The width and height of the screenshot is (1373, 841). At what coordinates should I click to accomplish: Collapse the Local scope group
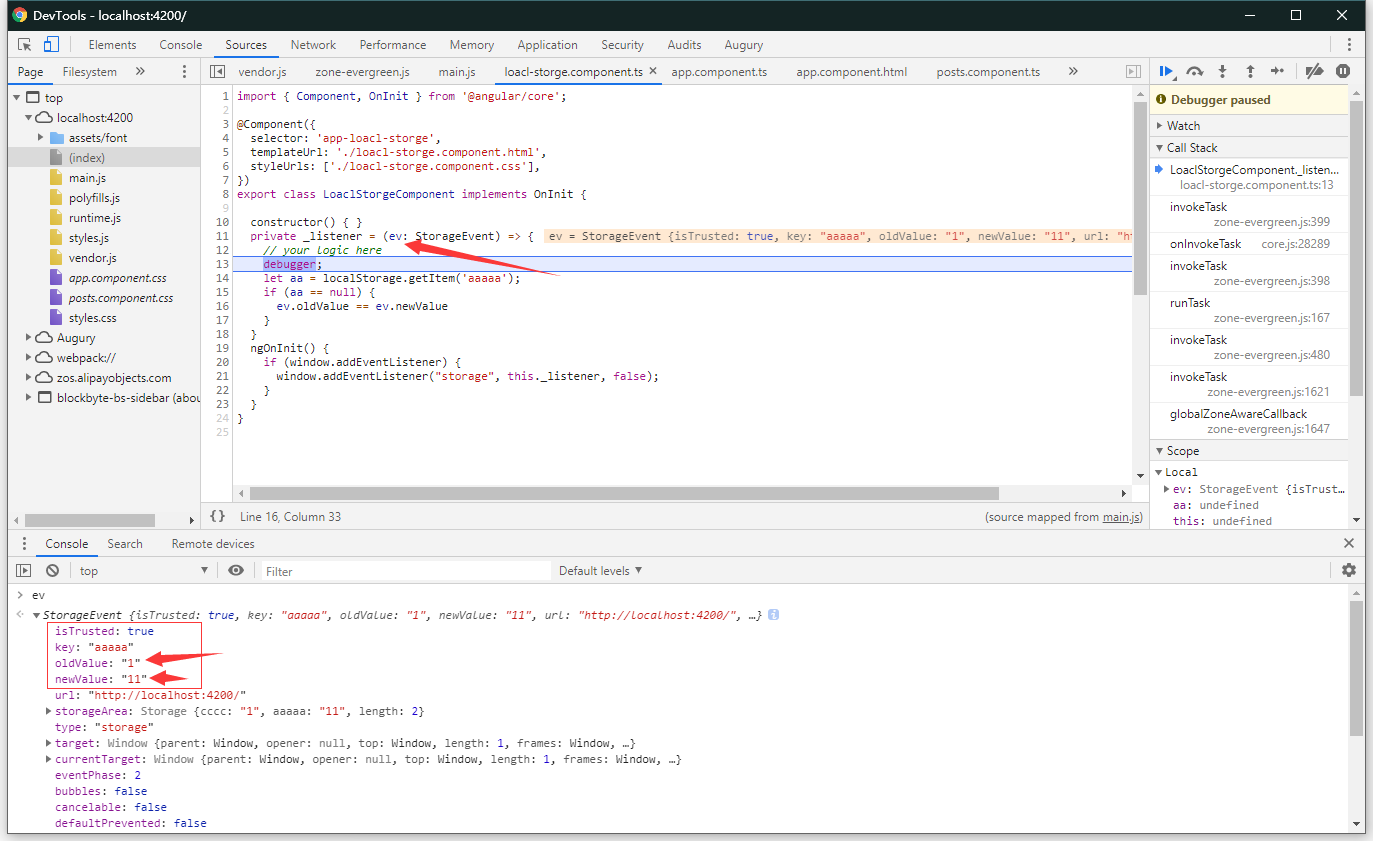pos(1160,472)
